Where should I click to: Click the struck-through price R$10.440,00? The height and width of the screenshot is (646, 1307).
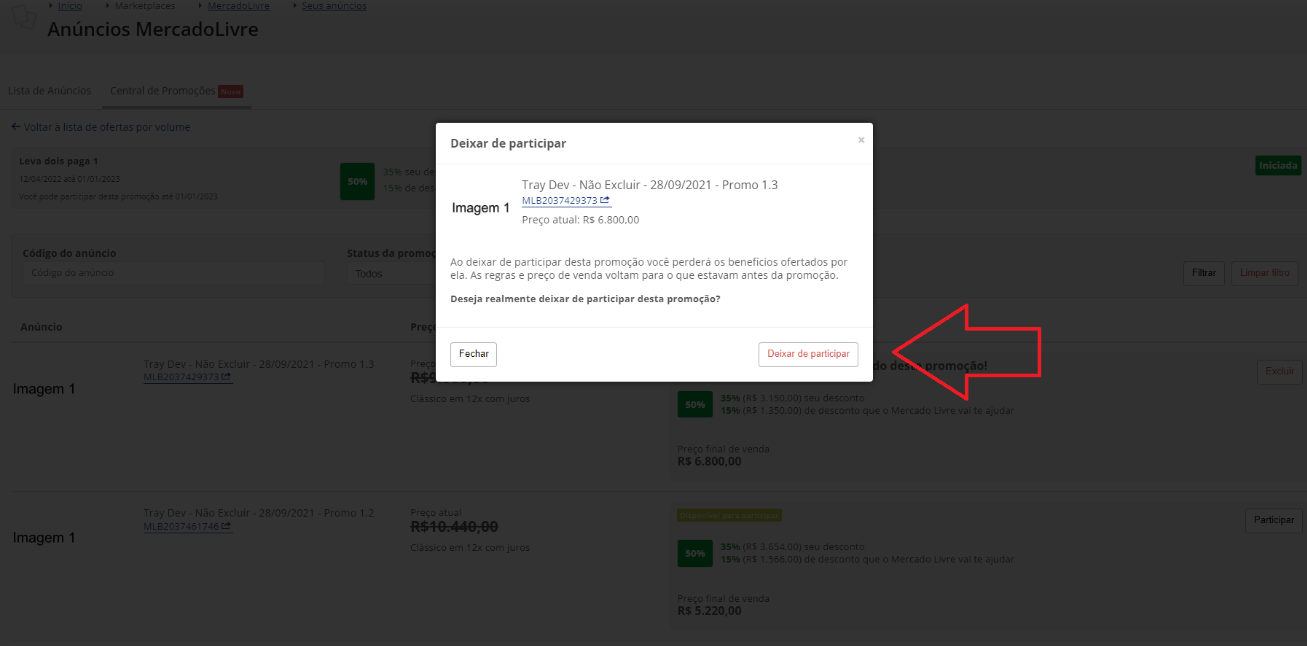click(x=454, y=527)
